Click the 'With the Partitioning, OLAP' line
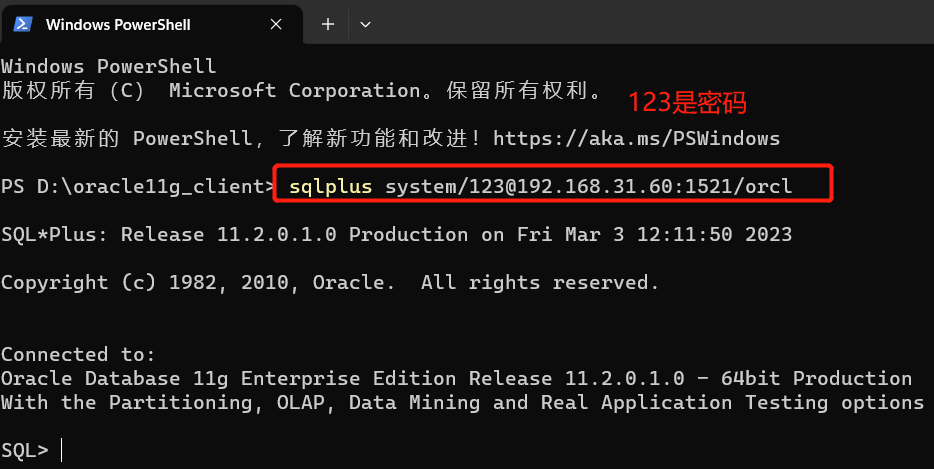 tap(462, 403)
